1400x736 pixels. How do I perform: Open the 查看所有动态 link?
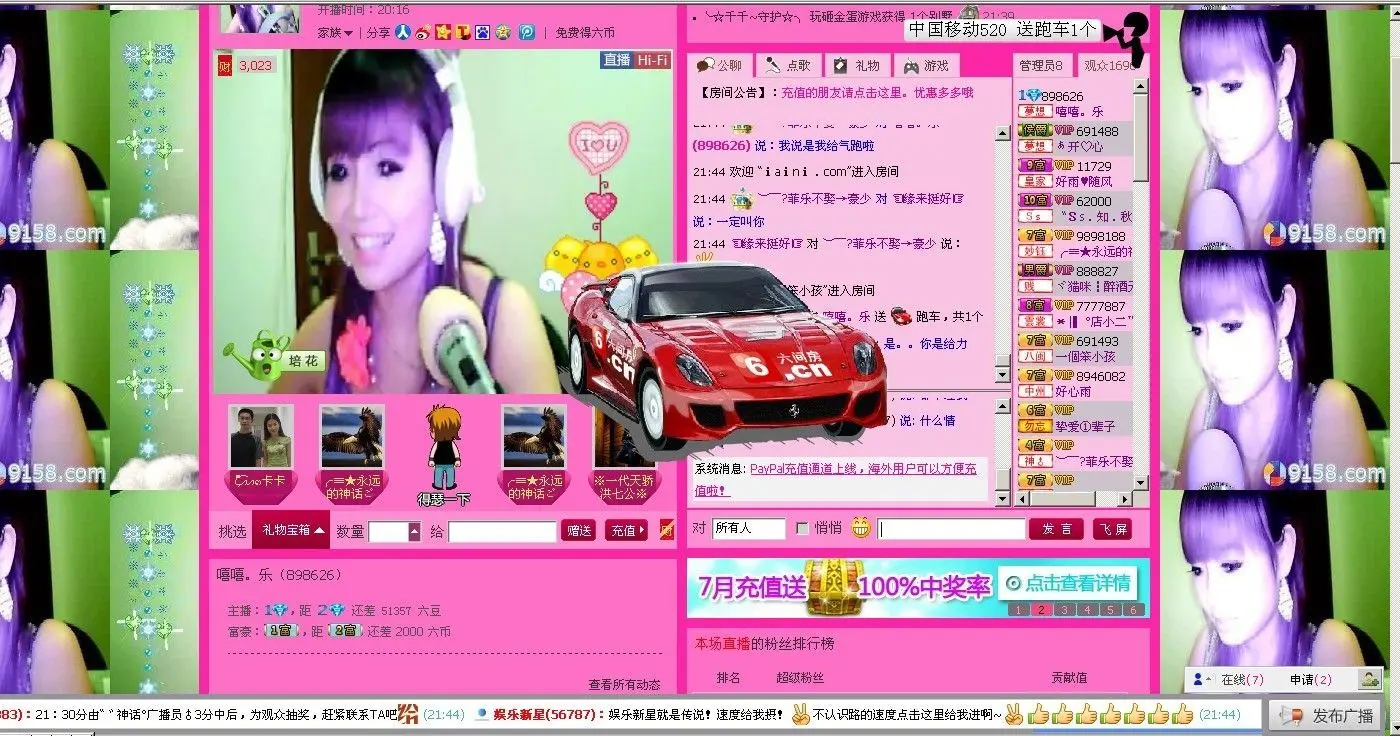tap(624, 685)
